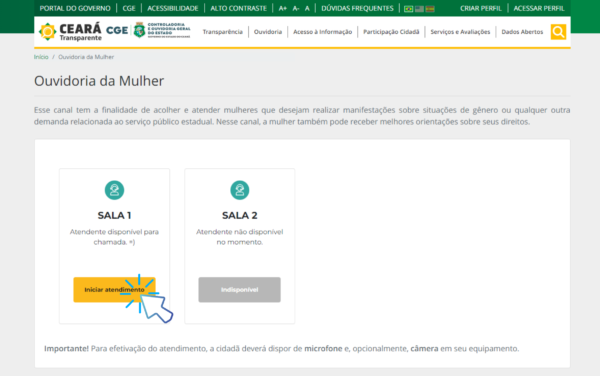Click the grey Indisponível button in SALA 2
The width and height of the screenshot is (600, 376).
pos(240,290)
